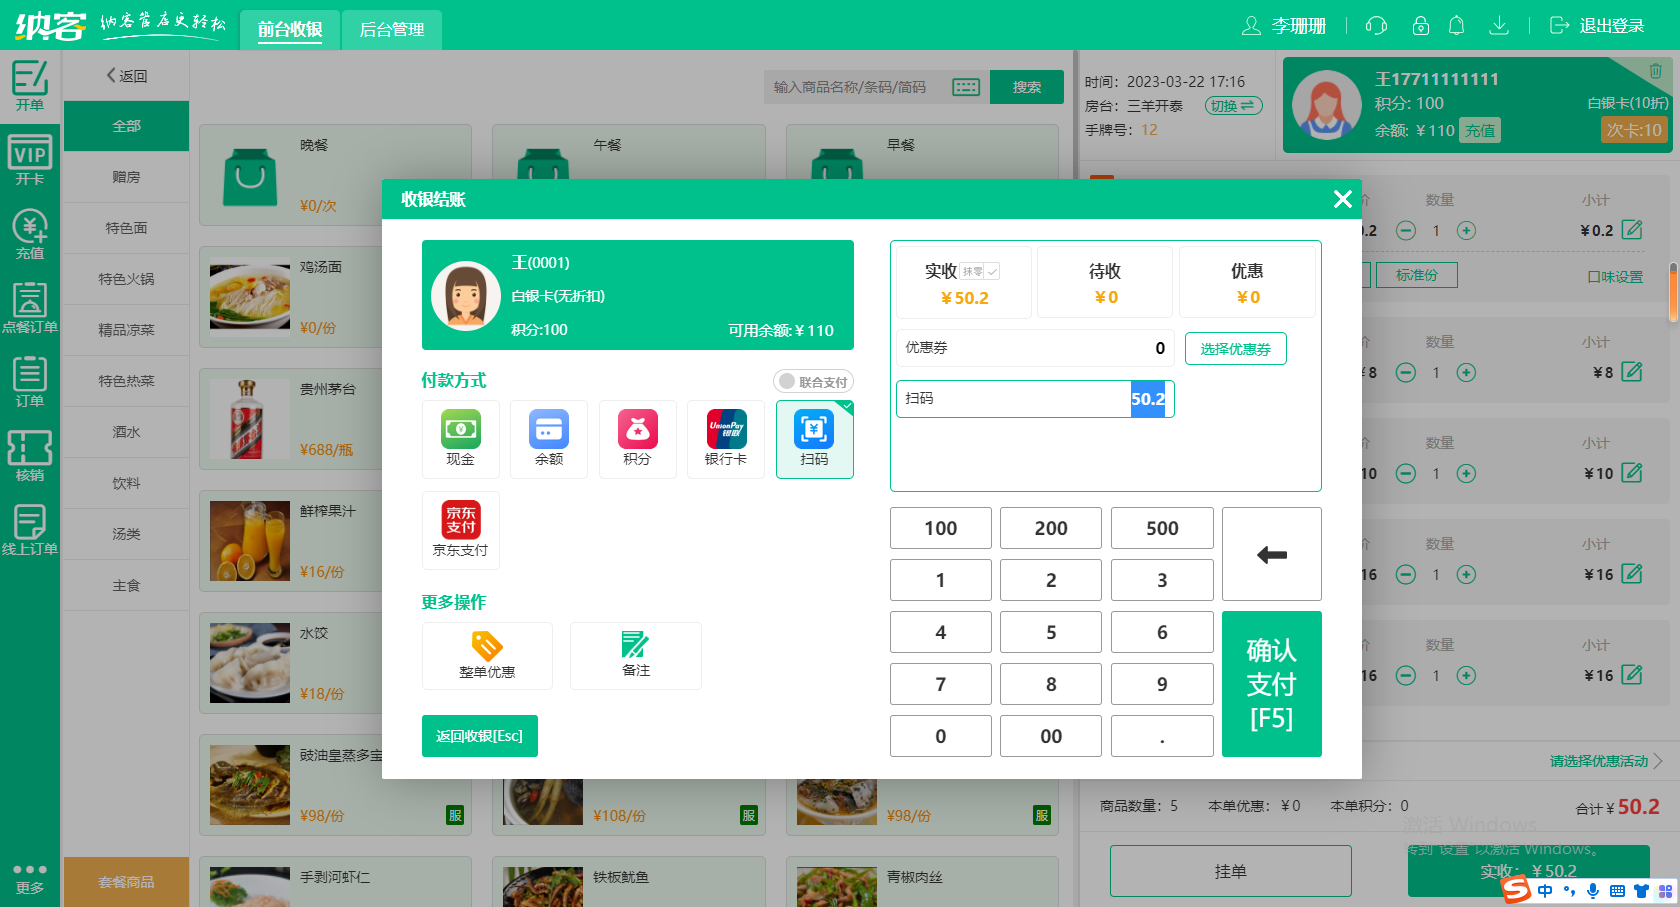Choose the 京东支付 JD Pay icon

pos(460,530)
